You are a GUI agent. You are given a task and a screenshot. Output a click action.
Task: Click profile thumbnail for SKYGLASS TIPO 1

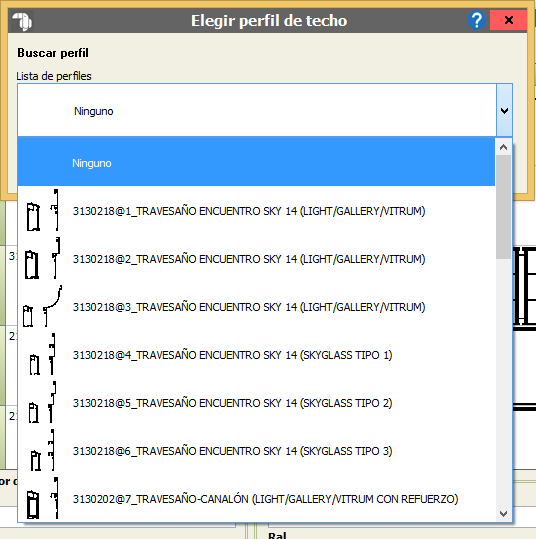[43, 354]
